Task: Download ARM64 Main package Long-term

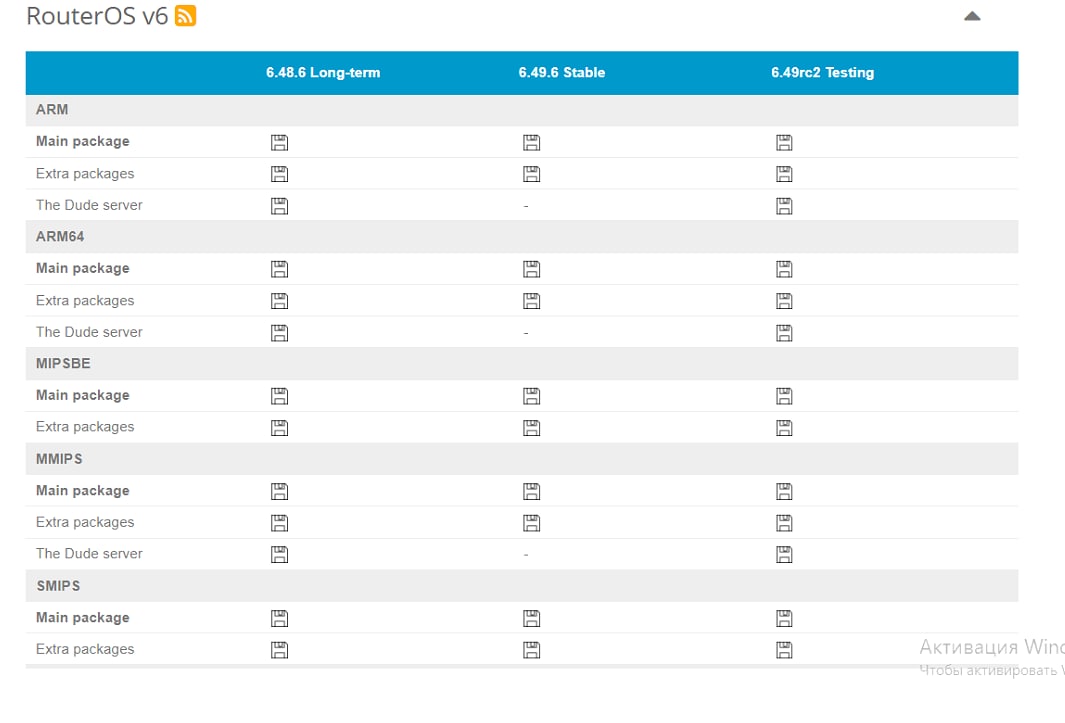Action: (x=279, y=269)
